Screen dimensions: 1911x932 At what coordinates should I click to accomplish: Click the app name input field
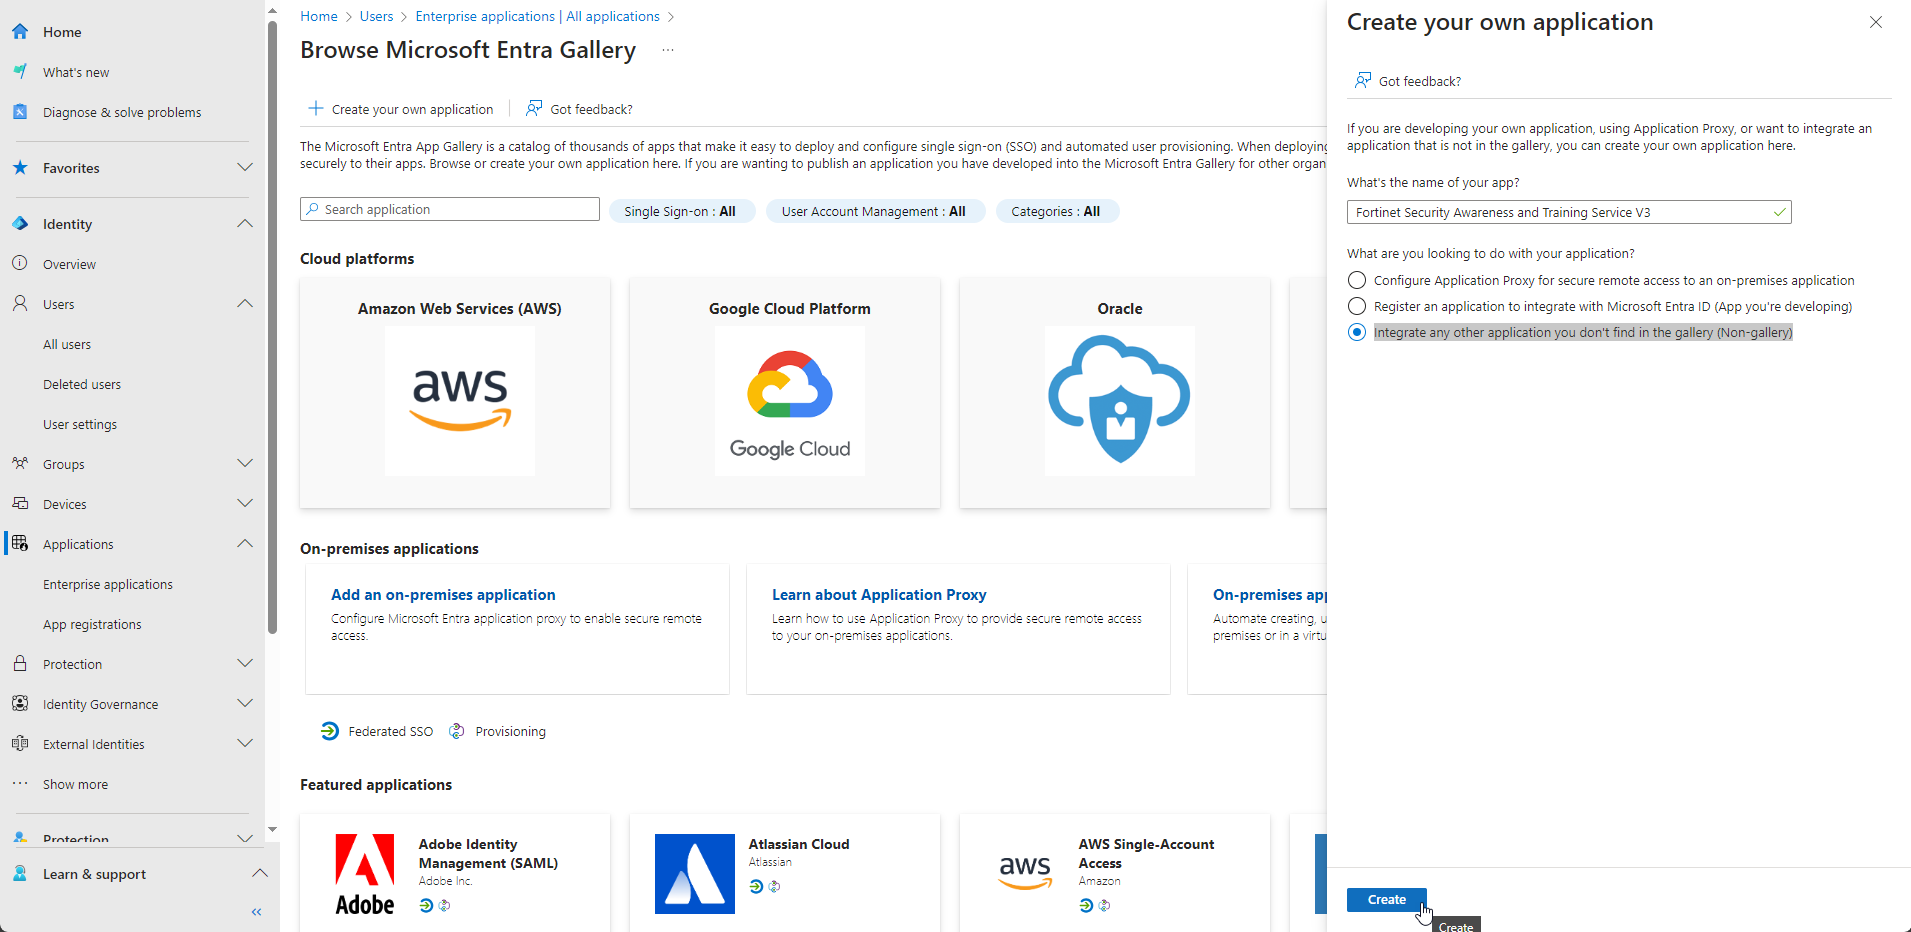(x=1569, y=212)
